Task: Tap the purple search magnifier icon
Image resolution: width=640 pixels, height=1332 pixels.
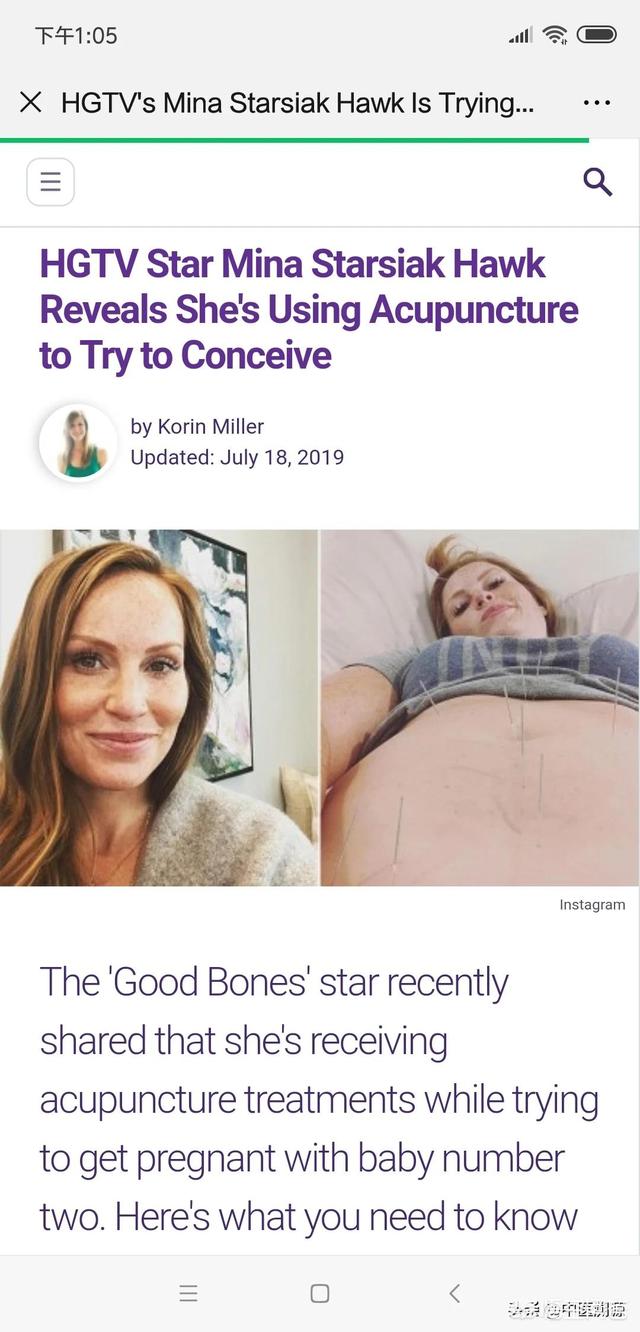Action: (597, 182)
